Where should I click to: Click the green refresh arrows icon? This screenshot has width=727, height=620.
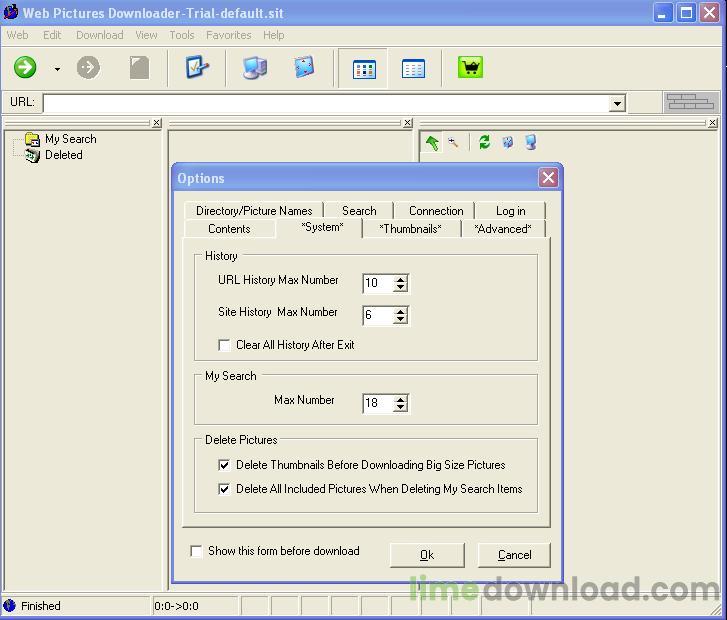coord(485,142)
